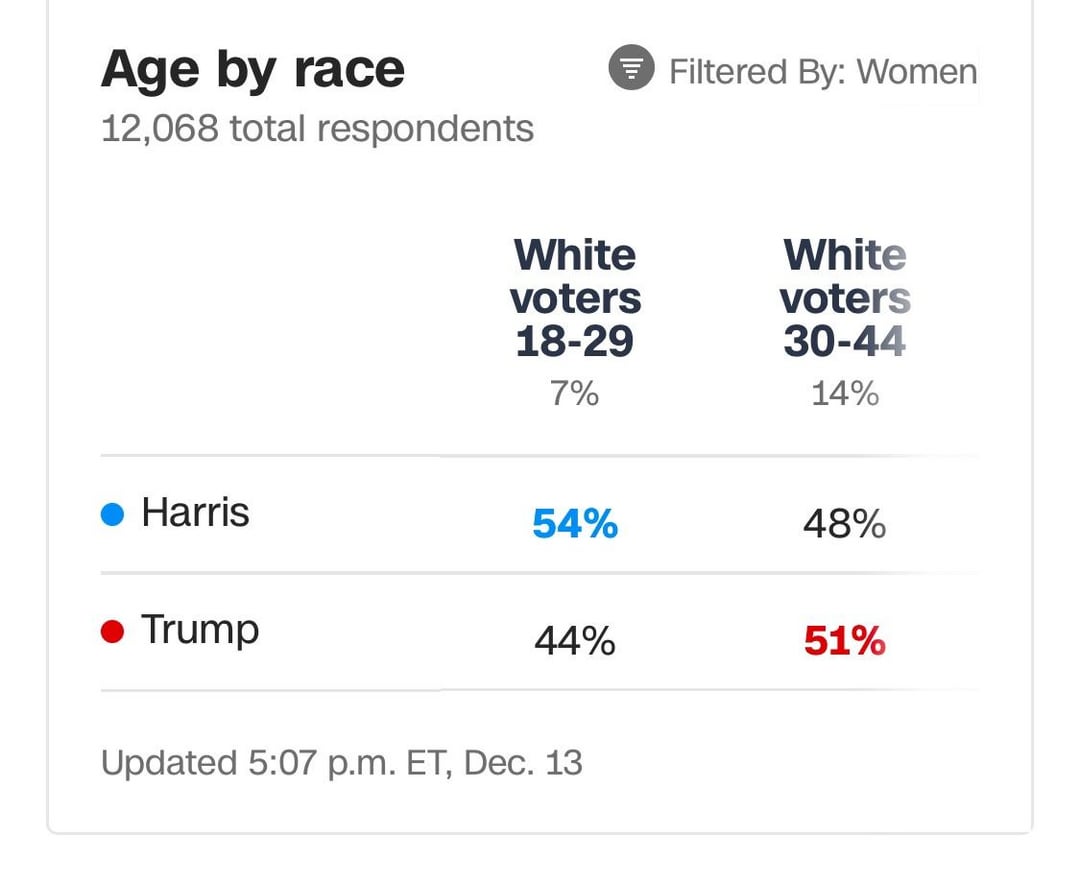This screenshot has height=883, width=1080.
Task: Click the 7% share under 18-29
Action: coord(574,394)
